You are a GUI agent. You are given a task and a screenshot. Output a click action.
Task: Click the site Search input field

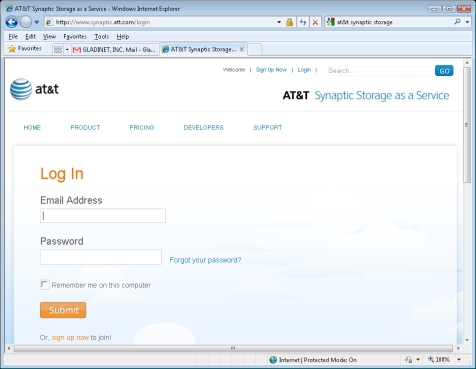click(x=379, y=71)
